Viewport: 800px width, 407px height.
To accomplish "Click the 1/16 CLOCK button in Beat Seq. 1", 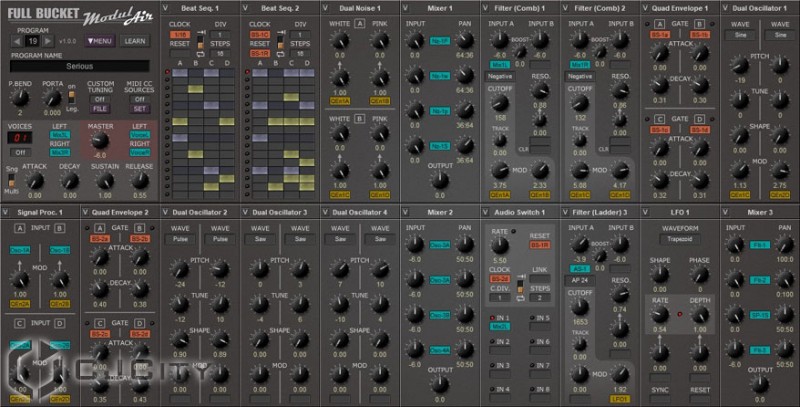I will point(180,35).
